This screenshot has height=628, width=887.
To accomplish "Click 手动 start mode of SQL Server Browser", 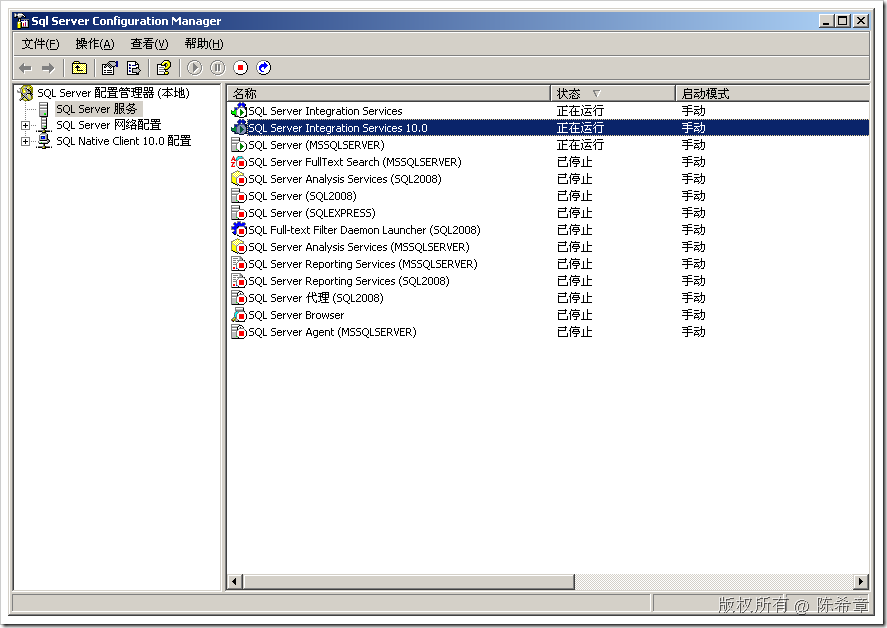I will [693, 315].
